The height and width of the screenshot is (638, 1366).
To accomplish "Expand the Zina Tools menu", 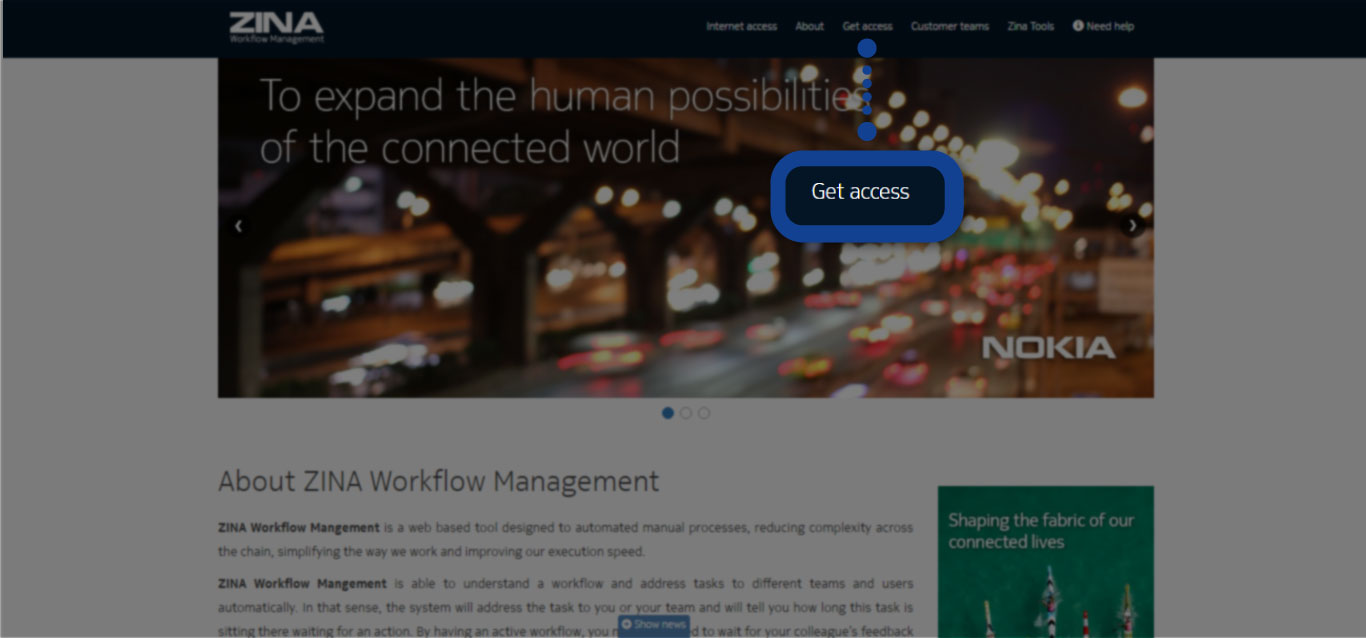I will [x=1030, y=27].
